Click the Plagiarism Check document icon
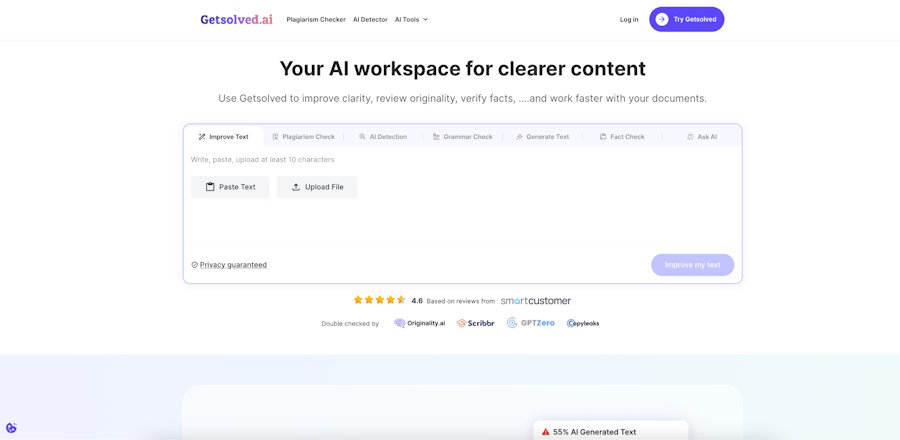This screenshot has height=440, width=900. (x=275, y=137)
